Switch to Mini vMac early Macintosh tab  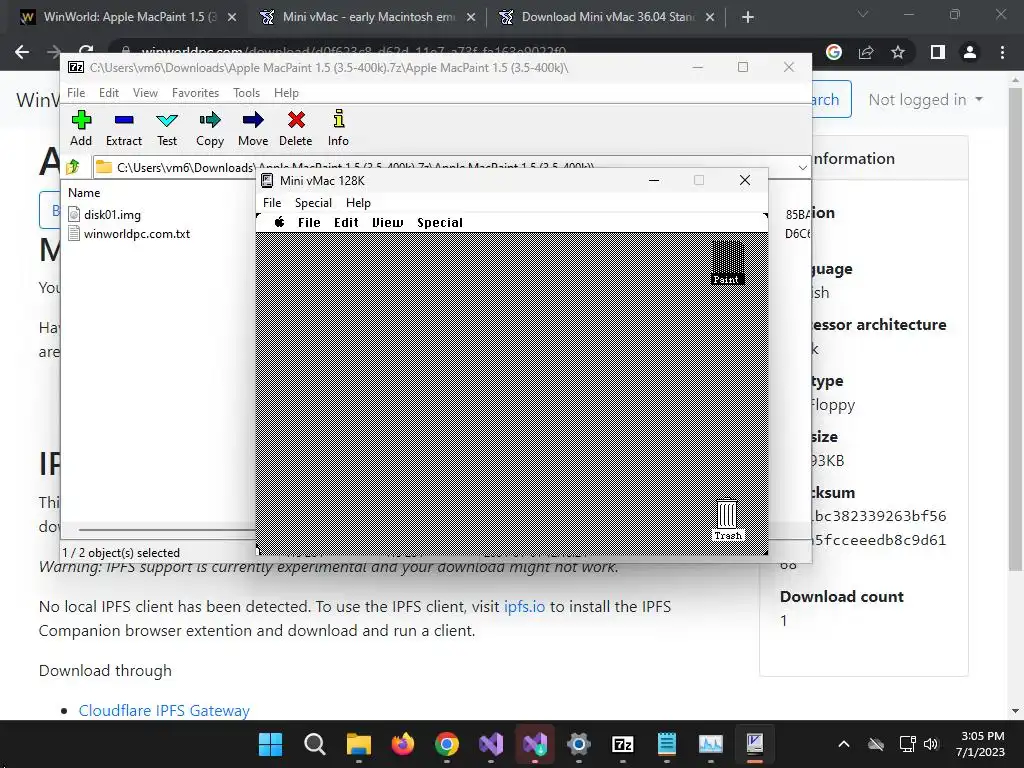[x=368, y=17]
